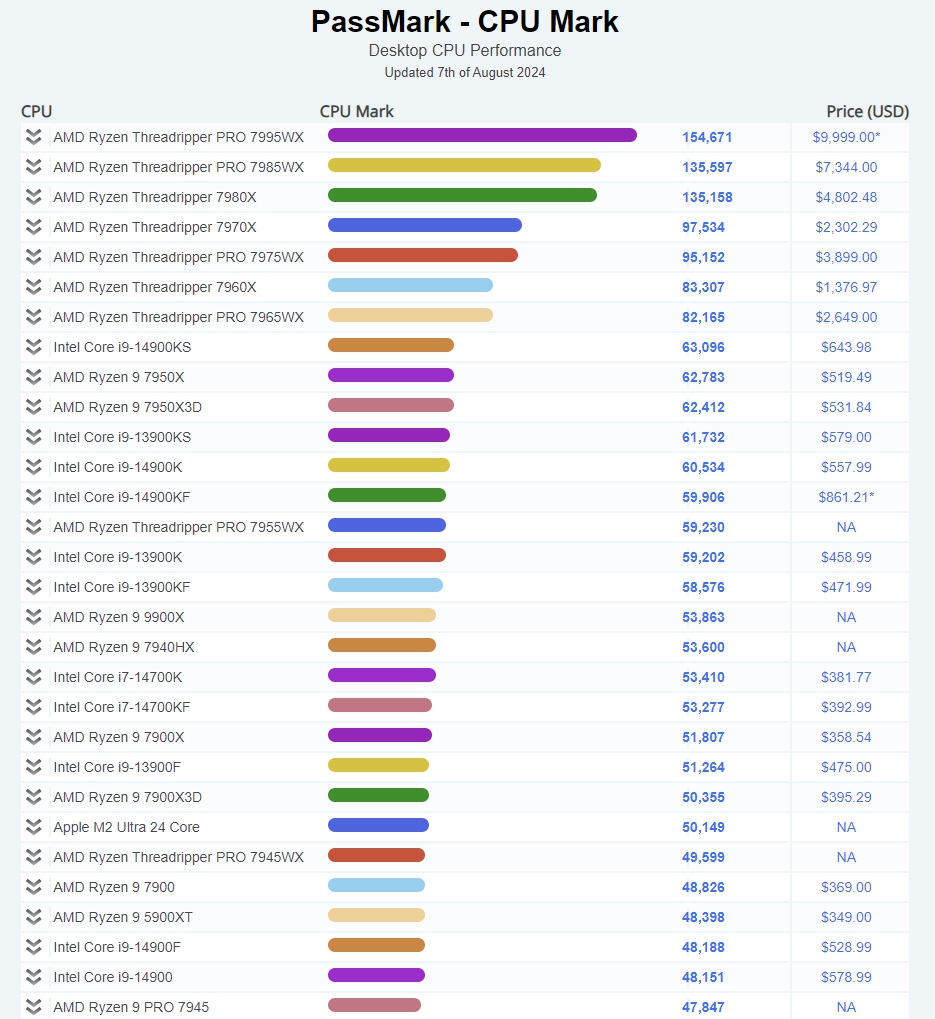Expand the Apple M2 Ultra 24 Core chevron
This screenshot has height=1019, width=935.
[x=34, y=827]
